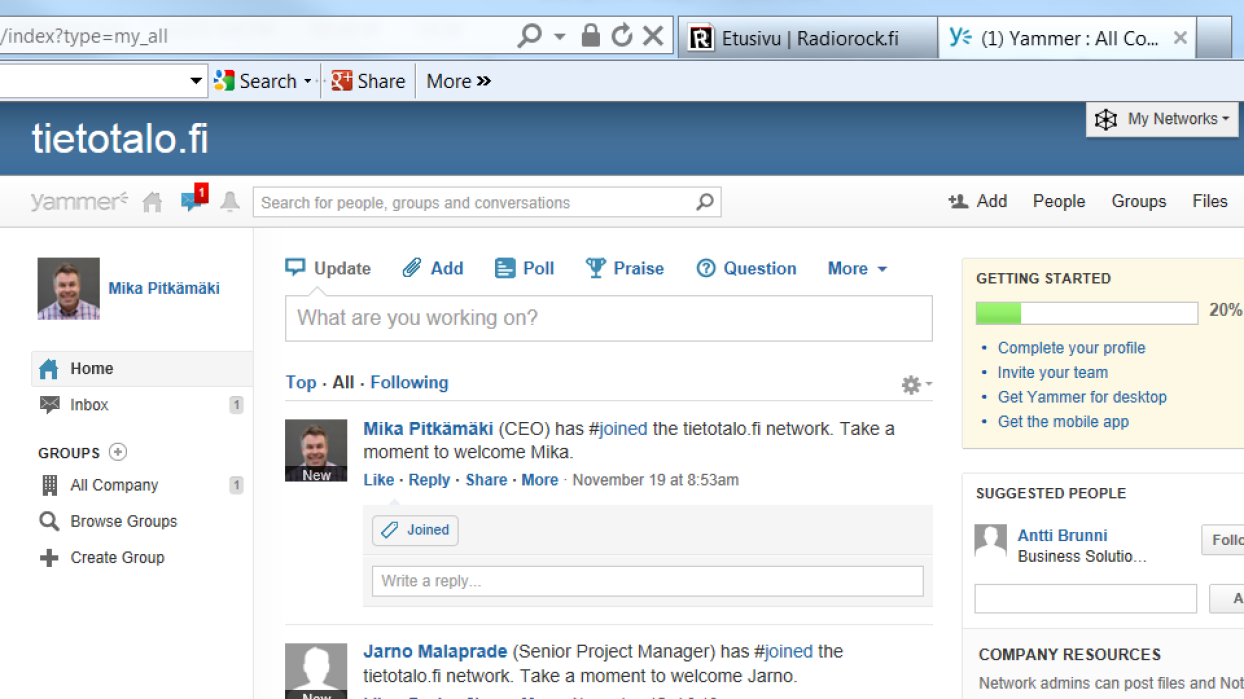Open the notifications bell icon
The image size is (1244, 699).
coord(230,202)
